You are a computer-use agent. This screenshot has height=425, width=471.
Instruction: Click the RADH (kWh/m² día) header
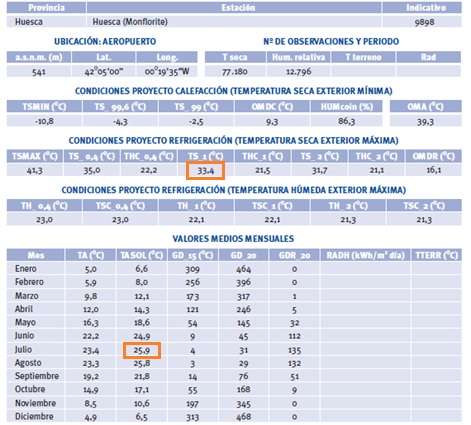365,255
